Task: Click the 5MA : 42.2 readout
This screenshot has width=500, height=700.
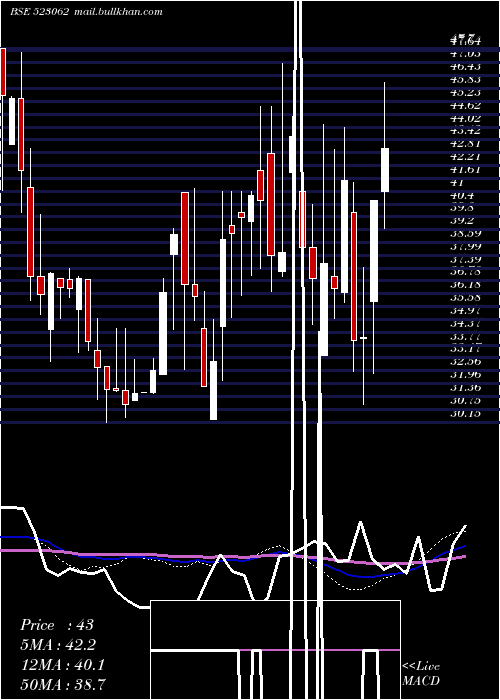Action: coord(58,645)
